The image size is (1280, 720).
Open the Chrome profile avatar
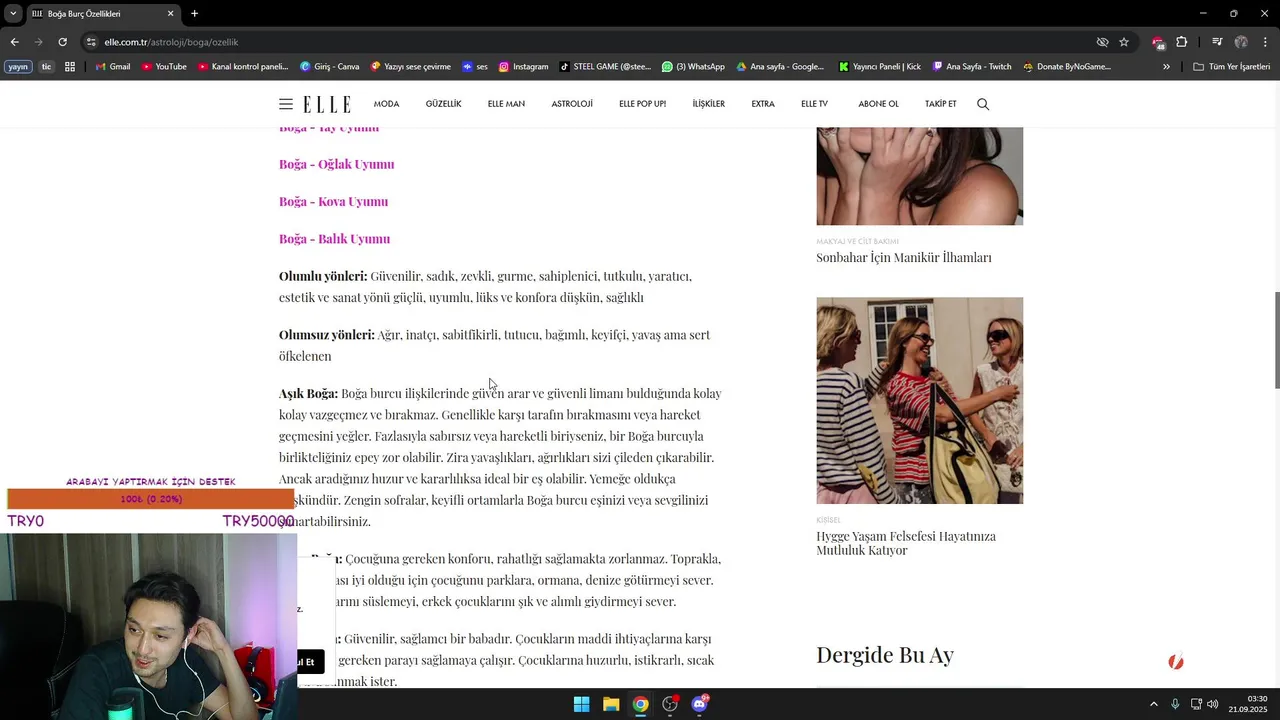click(1241, 42)
